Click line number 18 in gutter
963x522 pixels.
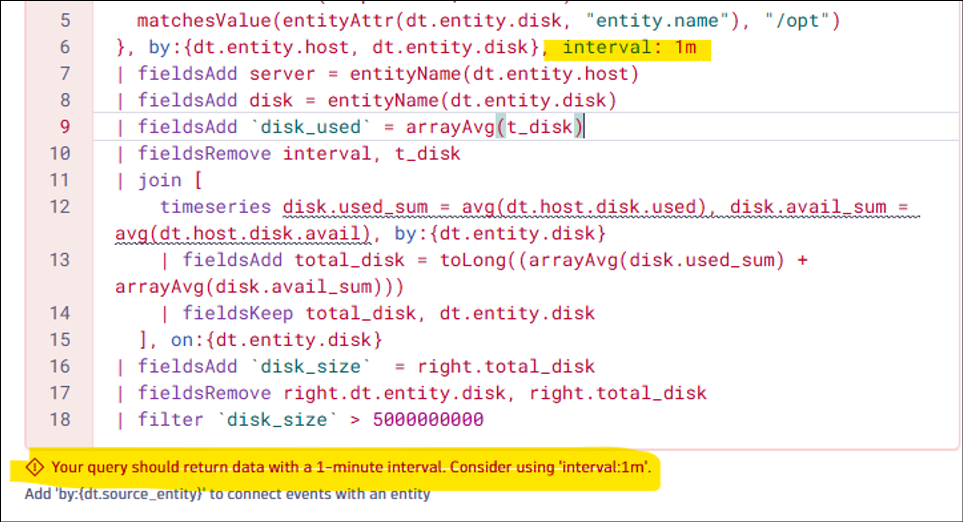point(60,419)
